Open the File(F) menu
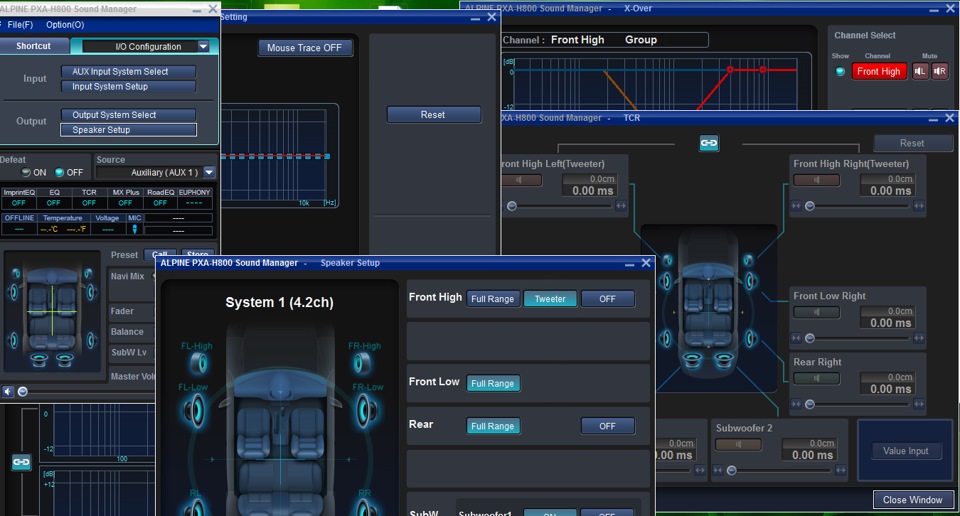Viewport: 960px width, 516px height. [20, 24]
